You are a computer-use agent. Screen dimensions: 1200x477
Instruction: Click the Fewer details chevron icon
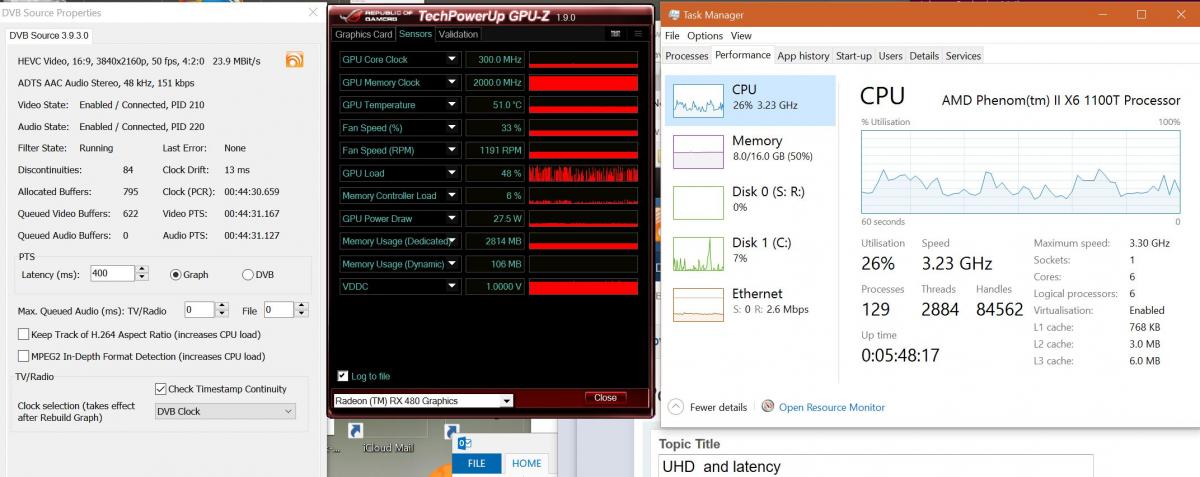(x=675, y=407)
